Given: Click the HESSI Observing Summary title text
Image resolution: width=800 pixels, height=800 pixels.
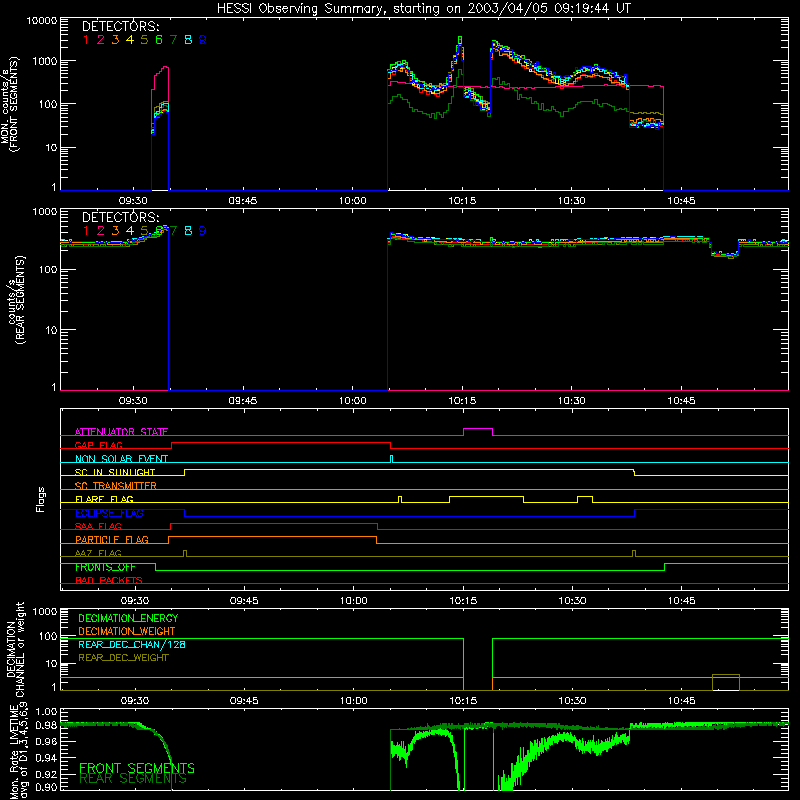Looking at the screenshot, I should pos(424,8).
